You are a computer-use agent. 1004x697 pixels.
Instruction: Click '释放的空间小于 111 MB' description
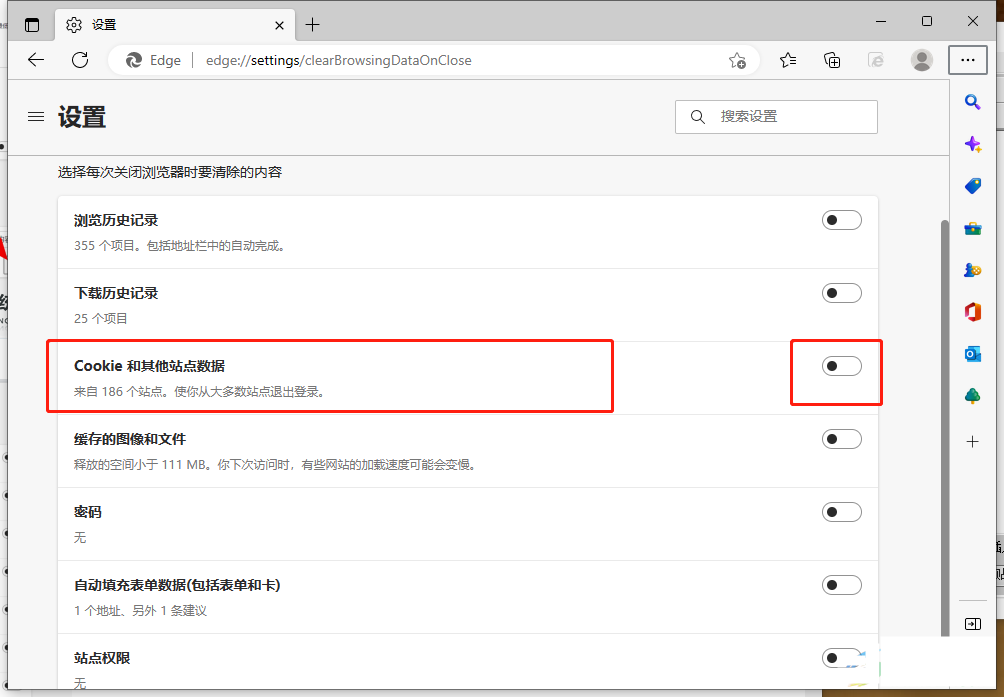276,465
